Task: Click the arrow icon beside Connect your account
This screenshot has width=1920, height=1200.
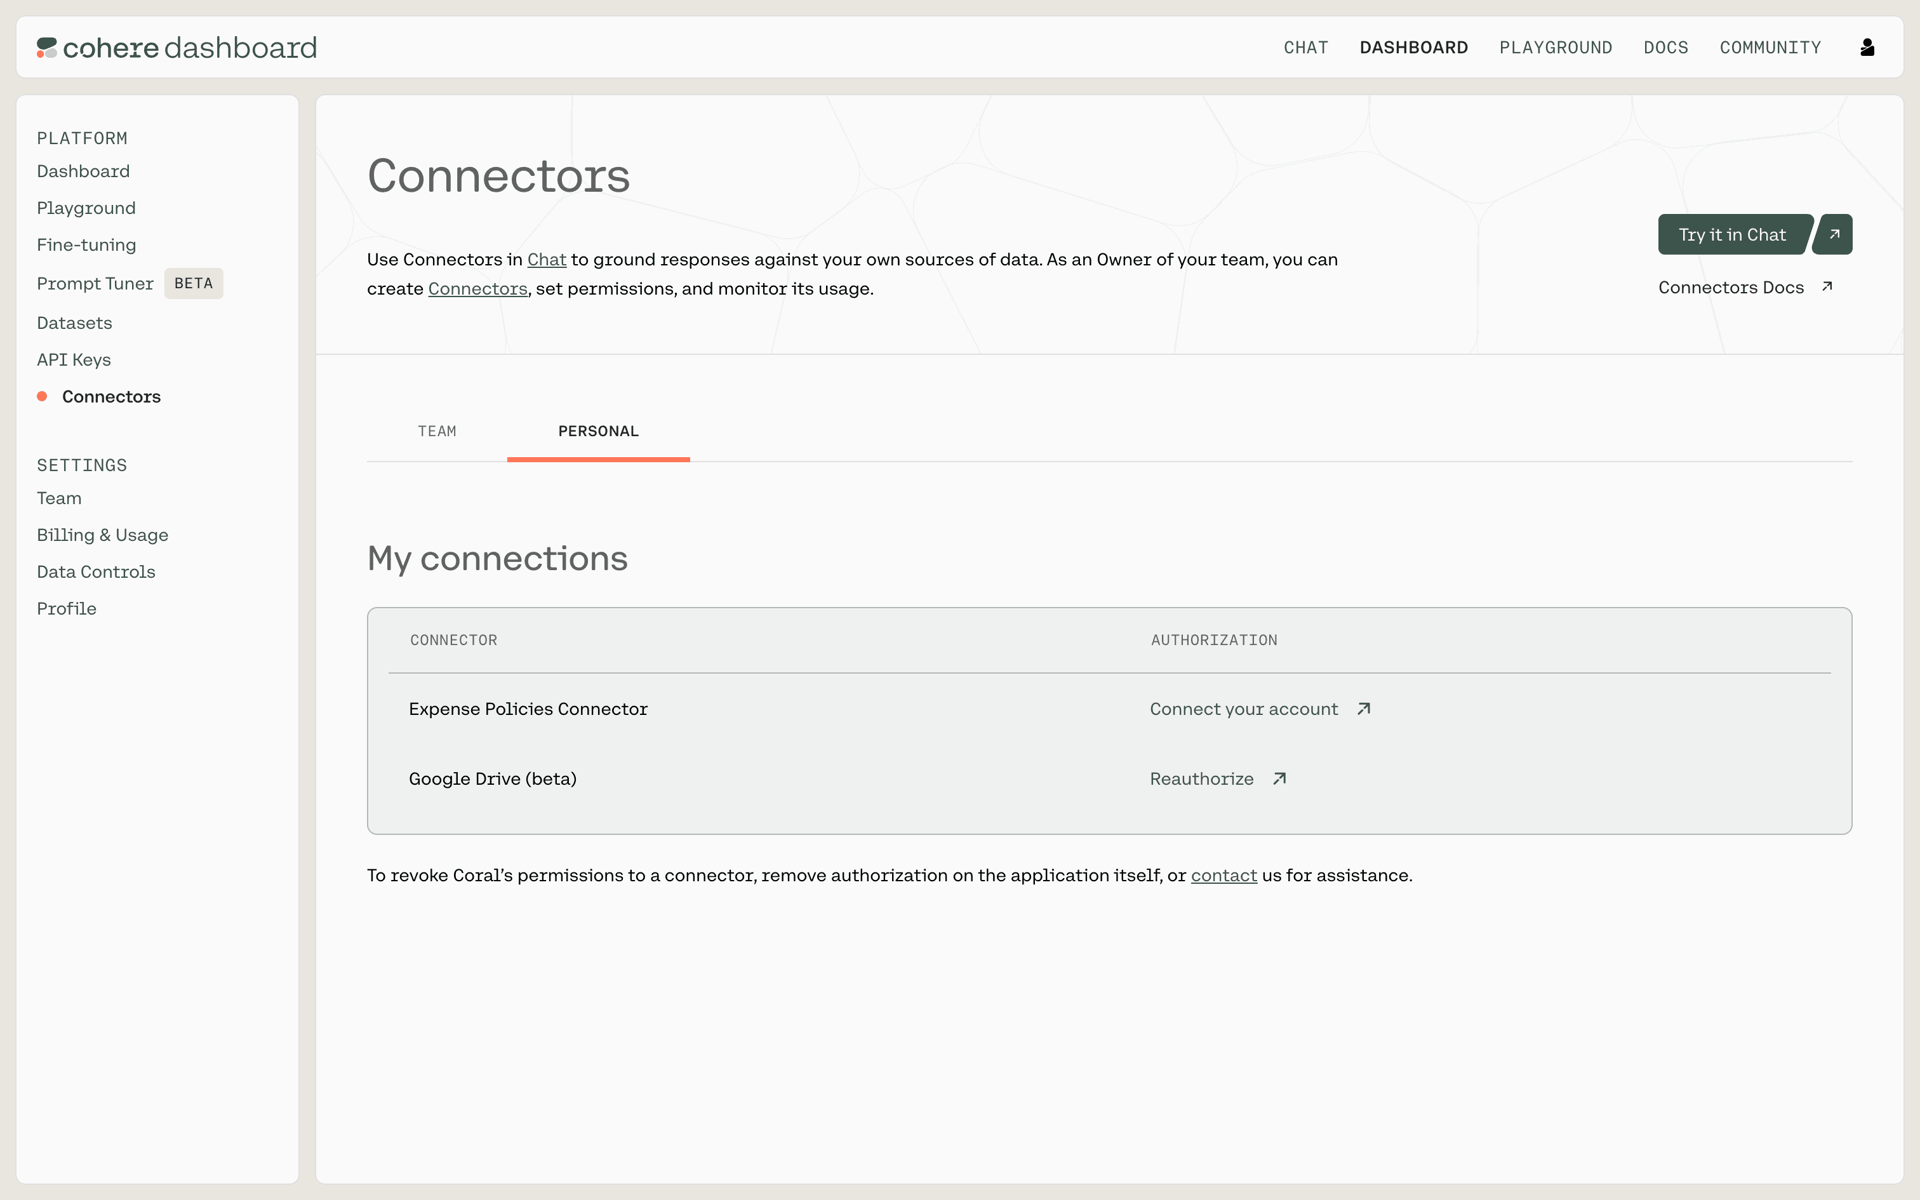Action: click(1364, 709)
